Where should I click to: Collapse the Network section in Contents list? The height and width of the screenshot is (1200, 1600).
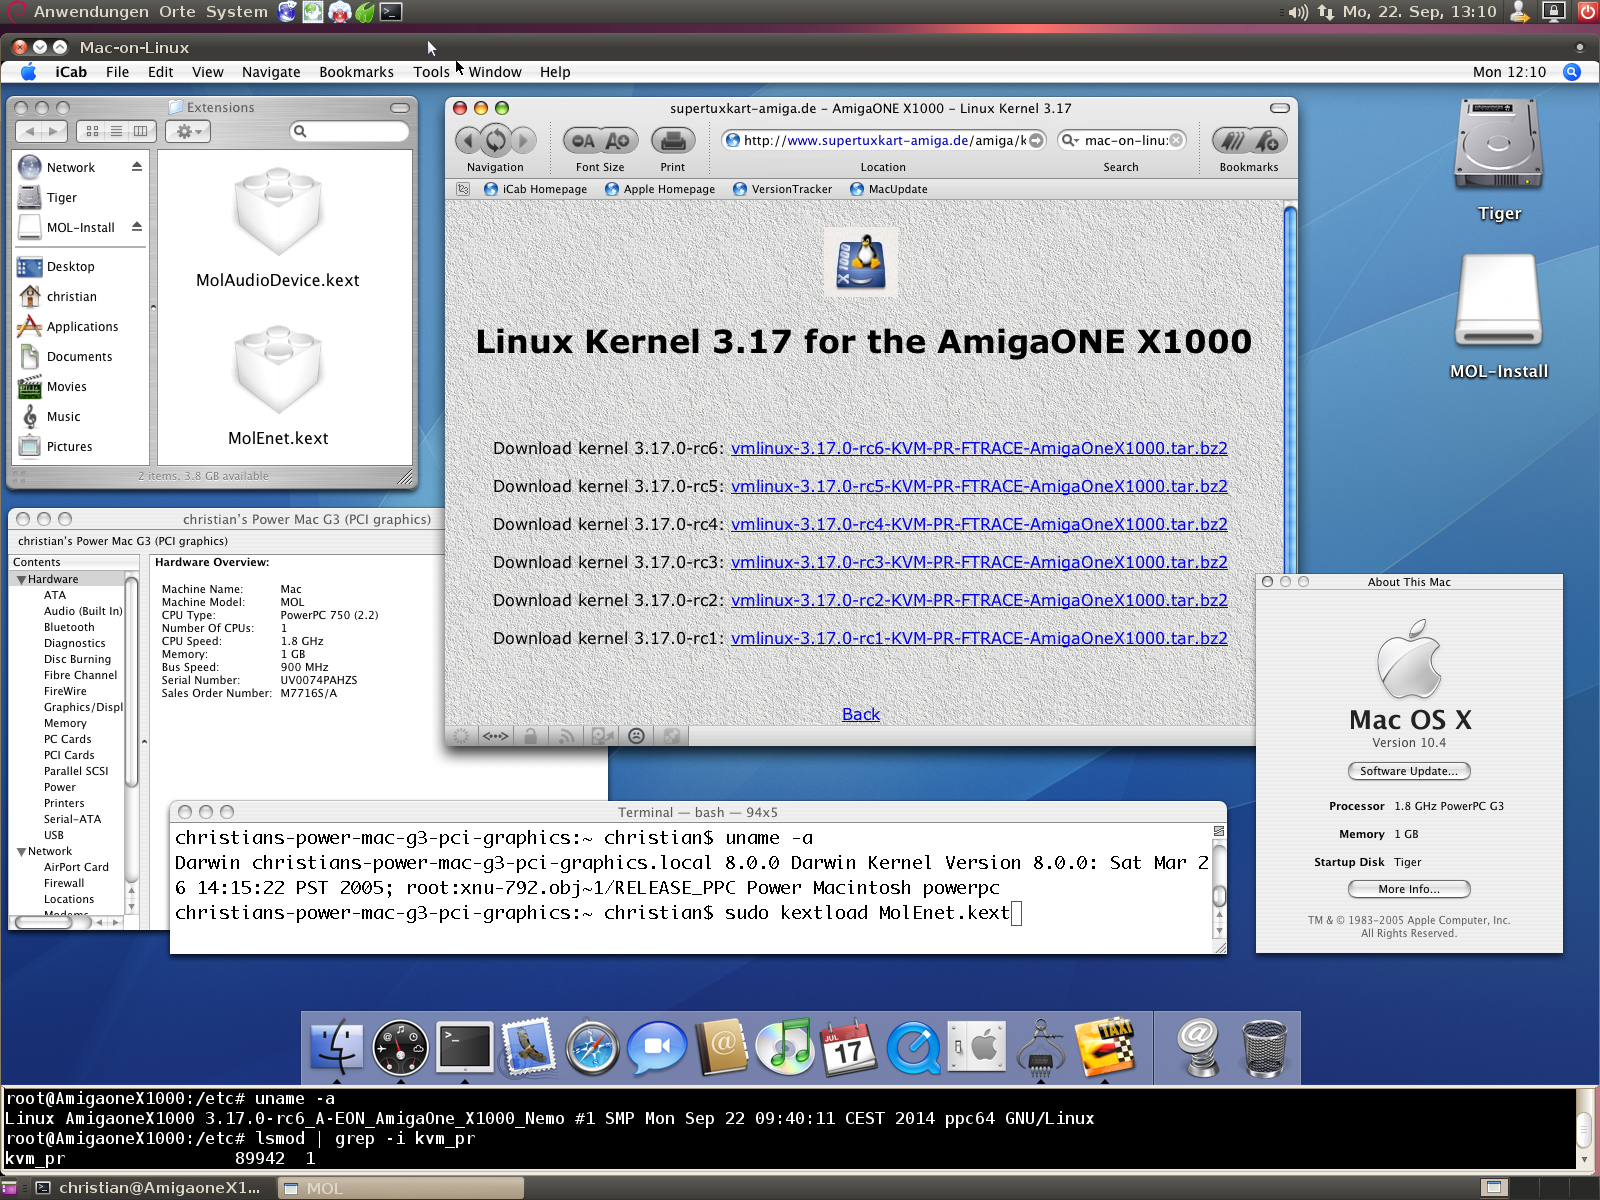coord(21,852)
